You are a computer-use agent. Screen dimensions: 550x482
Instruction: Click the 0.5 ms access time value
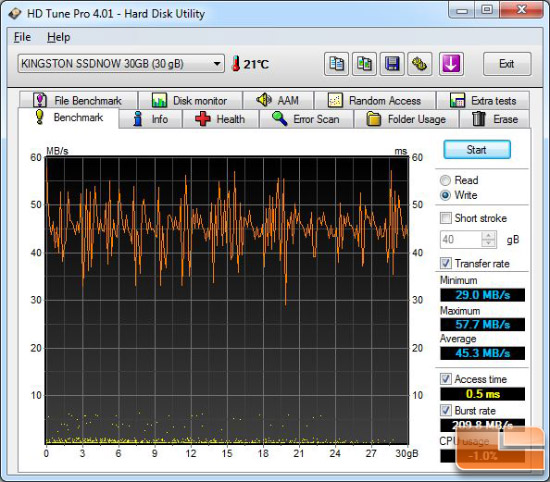pyautogui.click(x=482, y=394)
